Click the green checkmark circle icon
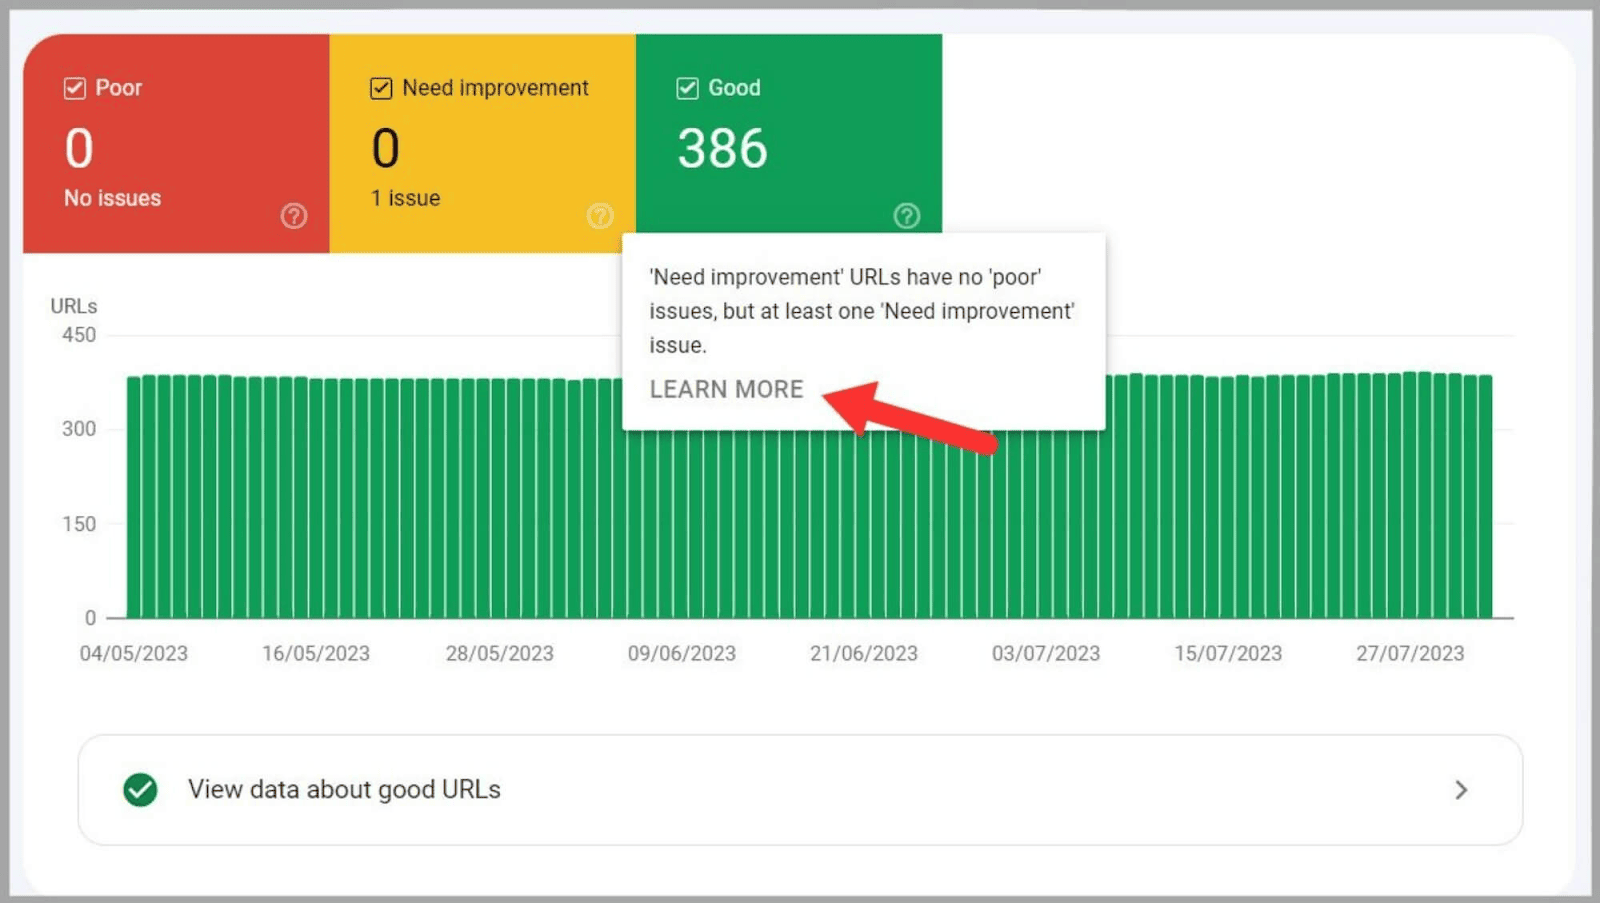Viewport: 1600px width, 903px height. tap(140, 789)
